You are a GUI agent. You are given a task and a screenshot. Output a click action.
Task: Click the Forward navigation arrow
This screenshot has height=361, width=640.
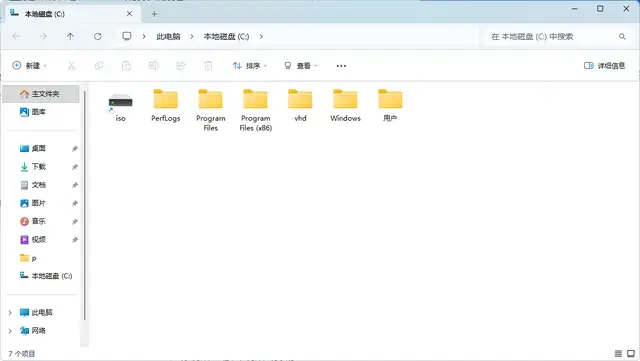click(43, 36)
